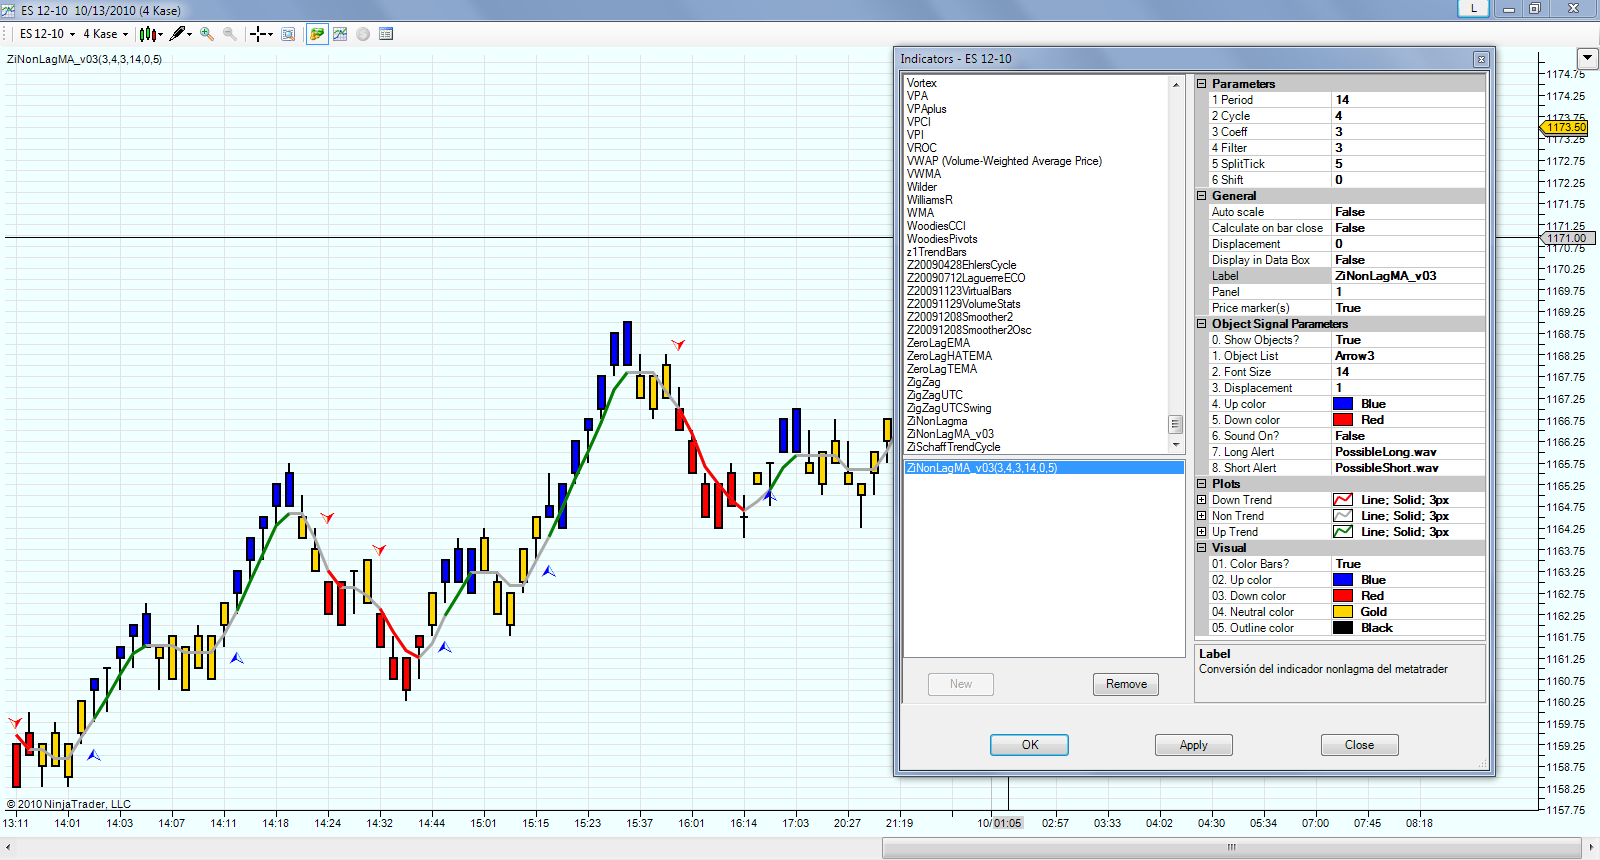Image resolution: width=1600 pixels, height=860 pixels.
Task: Collapse the Plots section
Action: pos(1202,484)
